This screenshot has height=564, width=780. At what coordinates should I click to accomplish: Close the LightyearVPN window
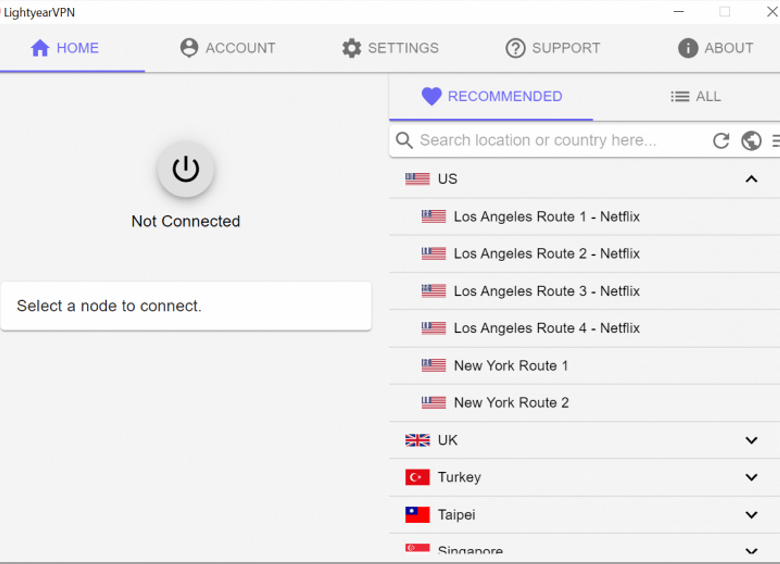tap(772, 11)
